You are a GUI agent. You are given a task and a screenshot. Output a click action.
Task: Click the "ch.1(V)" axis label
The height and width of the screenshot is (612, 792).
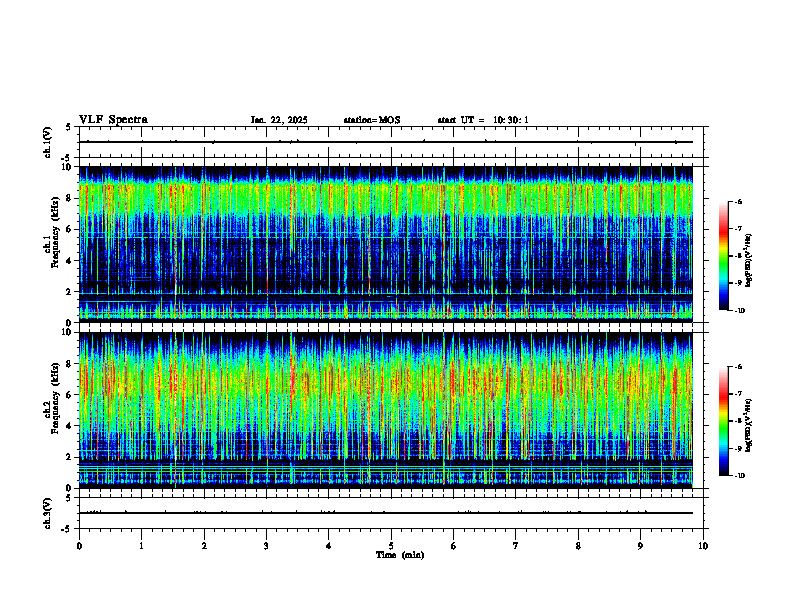tap(47, 142)
